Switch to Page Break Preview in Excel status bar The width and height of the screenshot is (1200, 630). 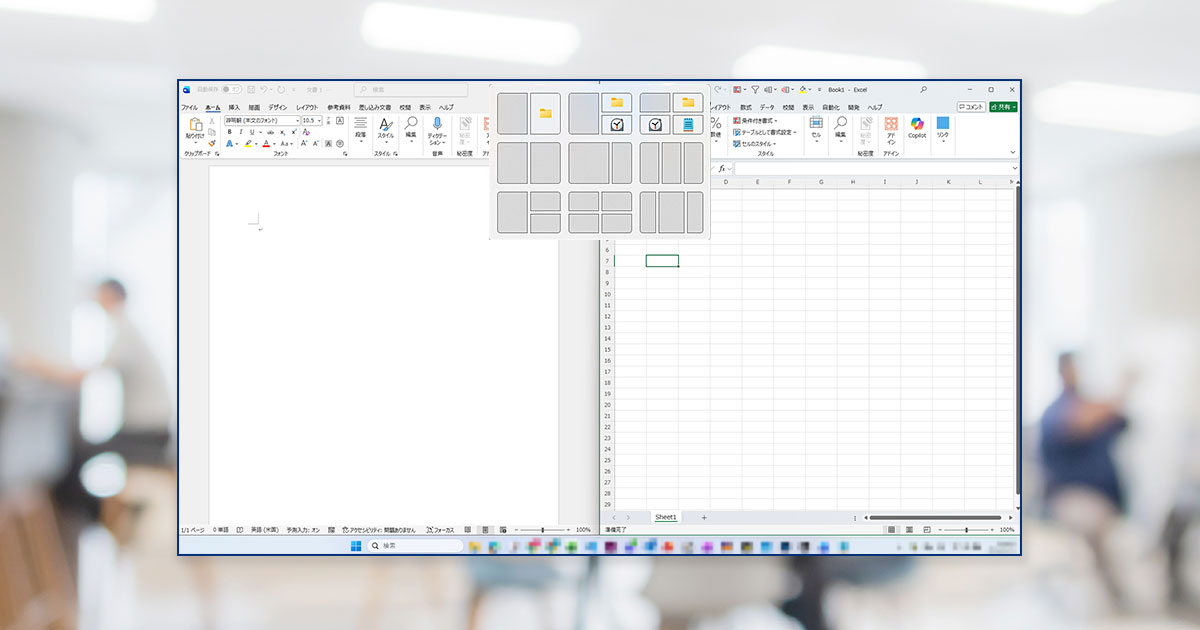pos(927,529)
